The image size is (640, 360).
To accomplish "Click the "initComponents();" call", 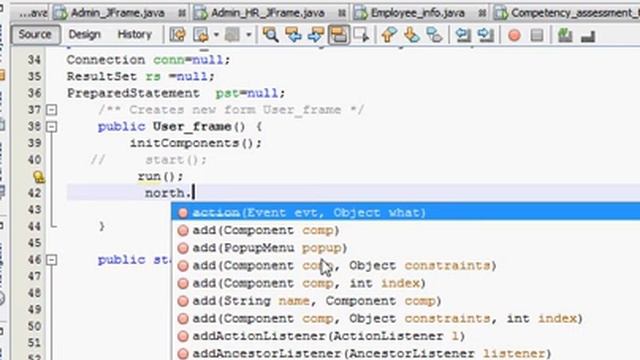I will [196, 143].
